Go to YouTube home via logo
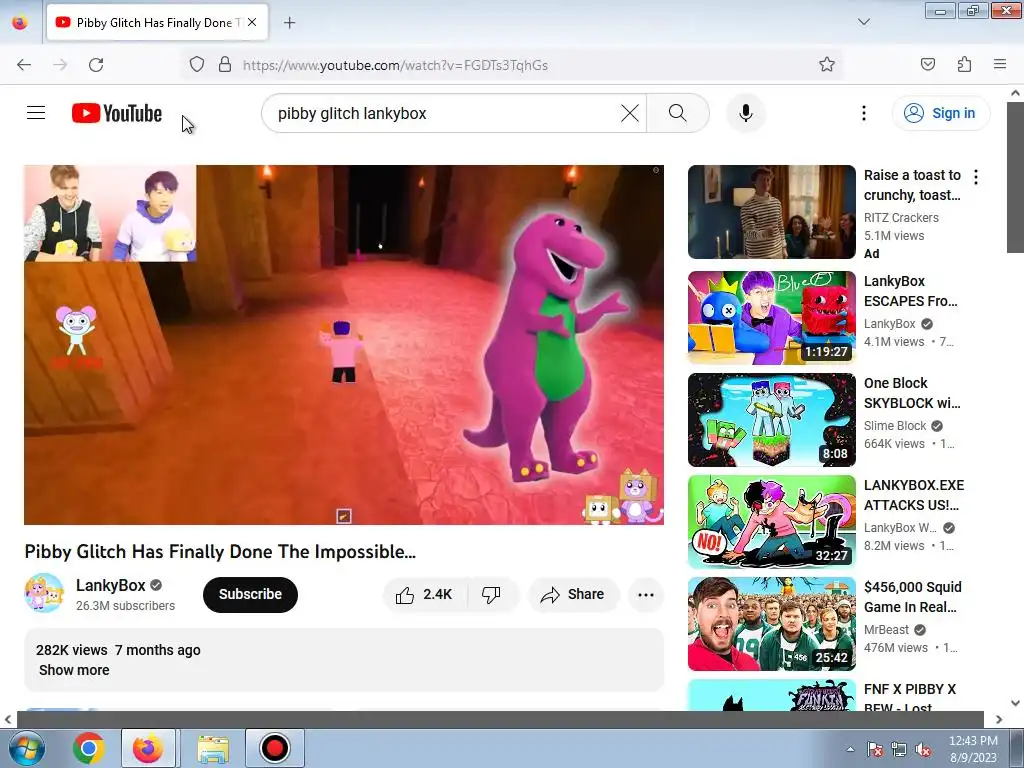Image resolution: width=1024 pixels, height=768 pixels. (x=117, y=113)
